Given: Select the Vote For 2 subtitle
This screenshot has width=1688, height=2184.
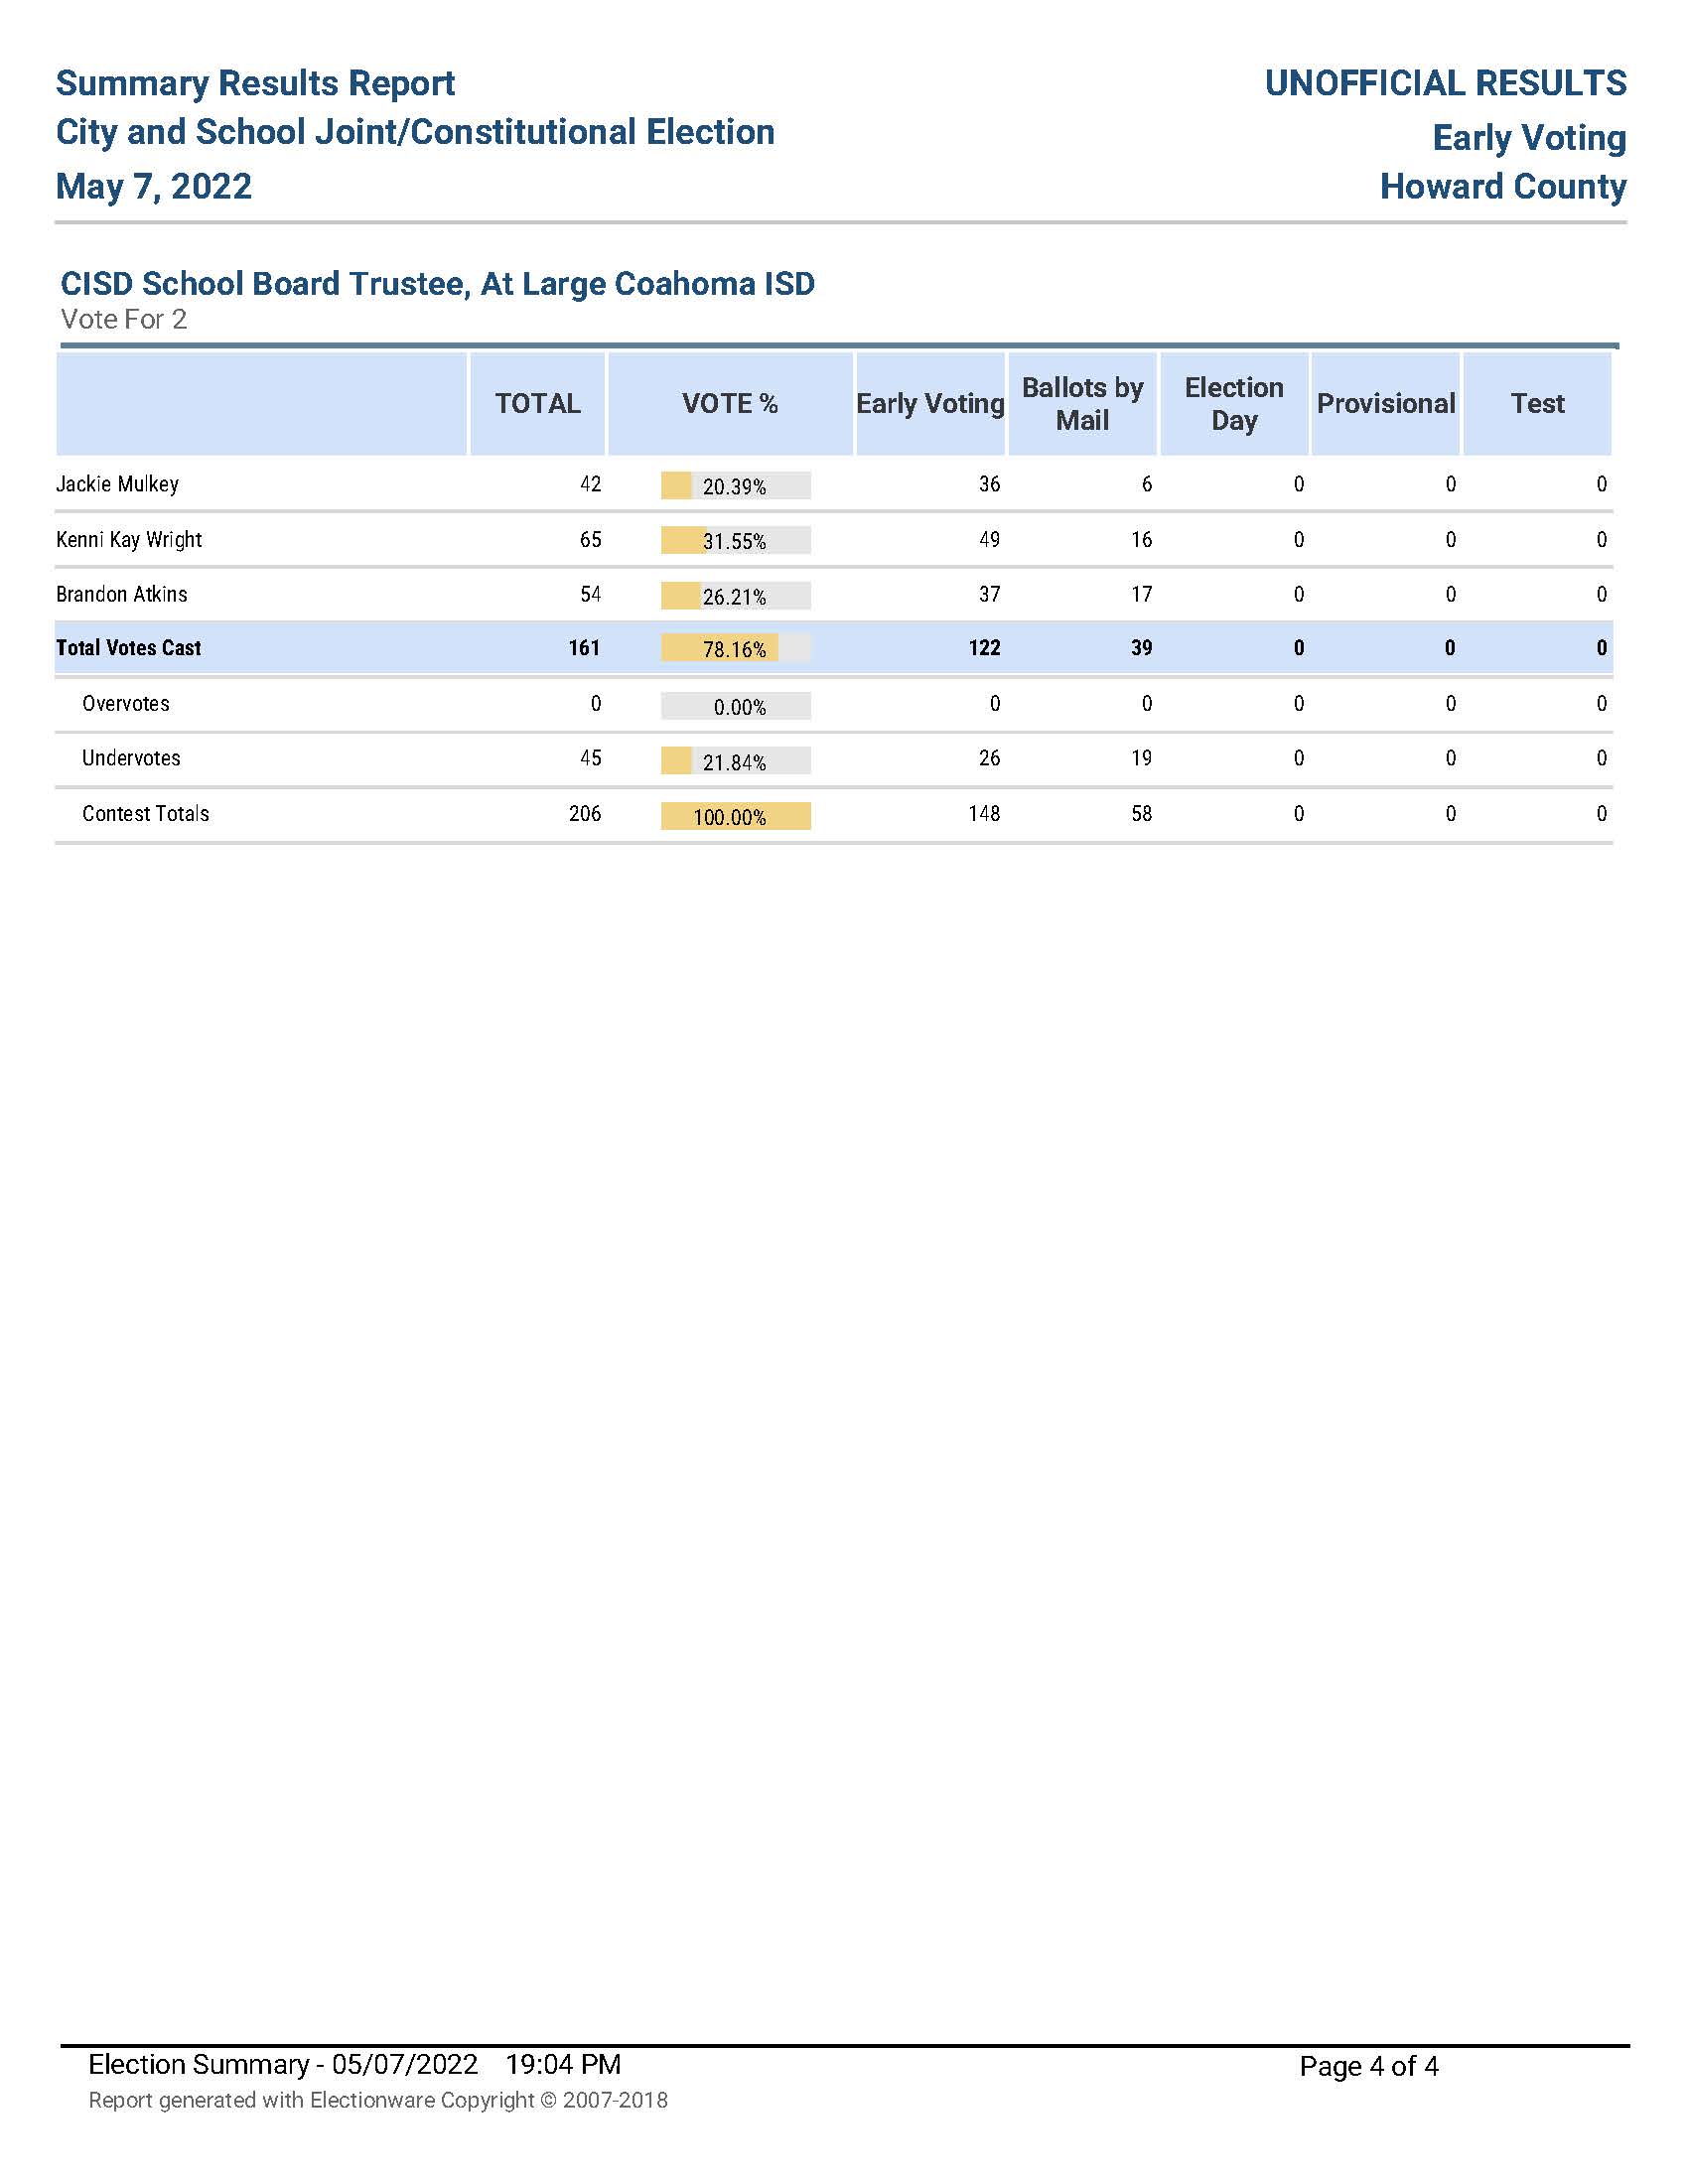Looking at the screenshot, I should [124, 320].
